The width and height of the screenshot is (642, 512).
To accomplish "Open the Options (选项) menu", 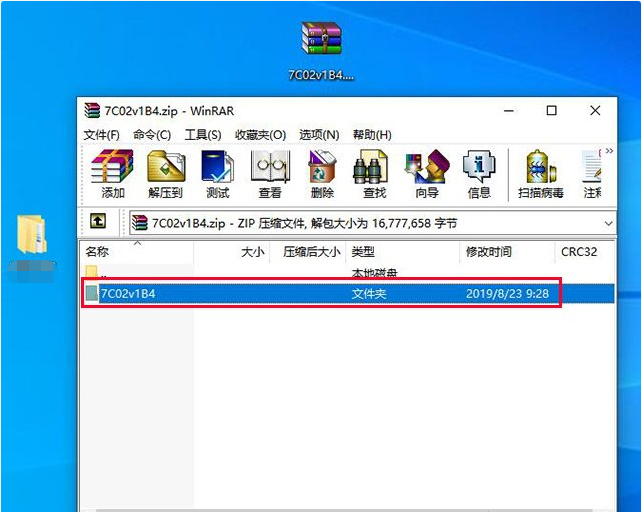I will coord(319,134).
